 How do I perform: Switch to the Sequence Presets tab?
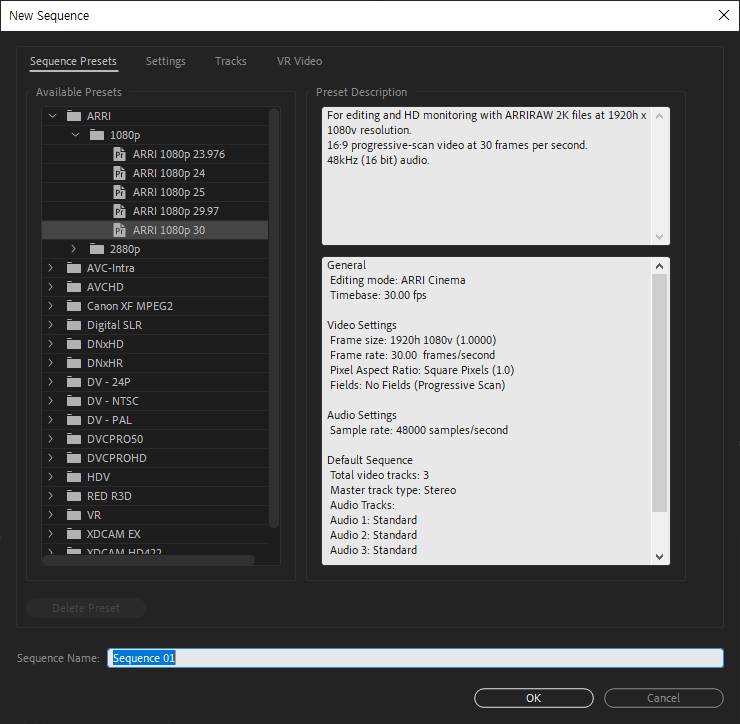pyautogui.click(x=73, y=61)
